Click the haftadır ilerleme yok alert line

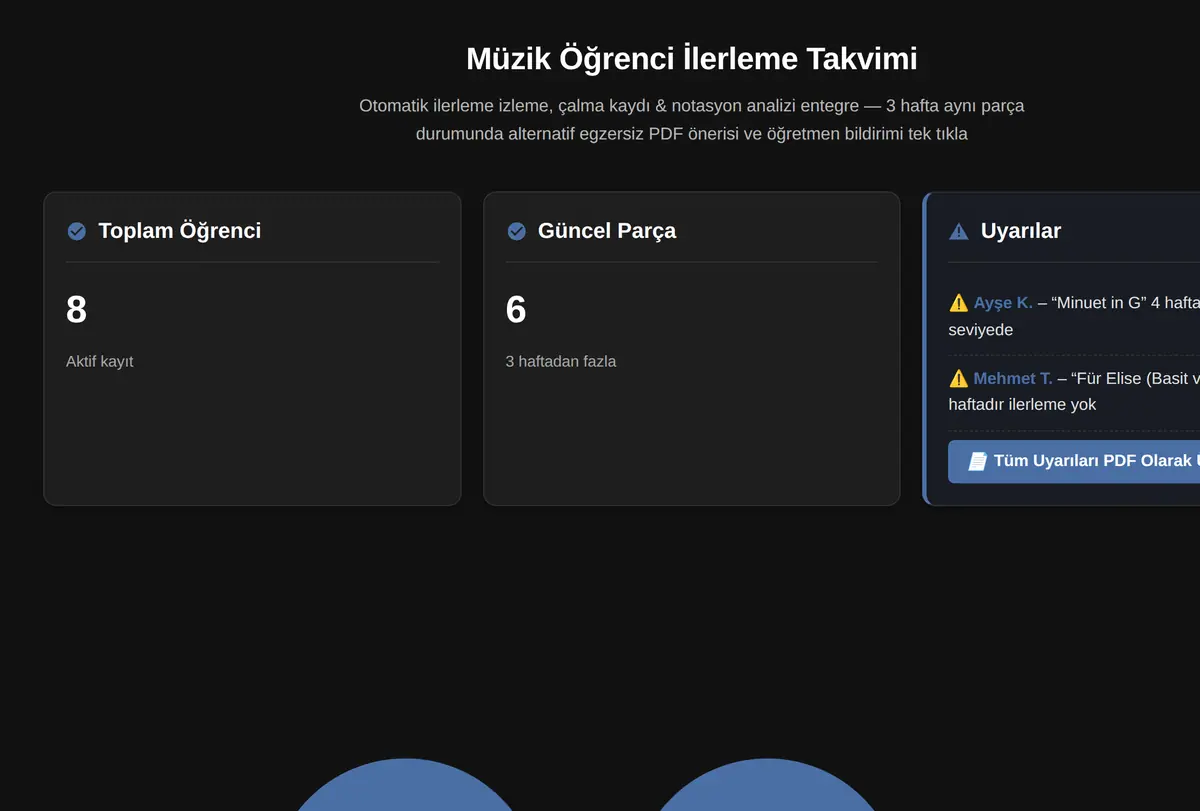click(x=1022, y=405)
